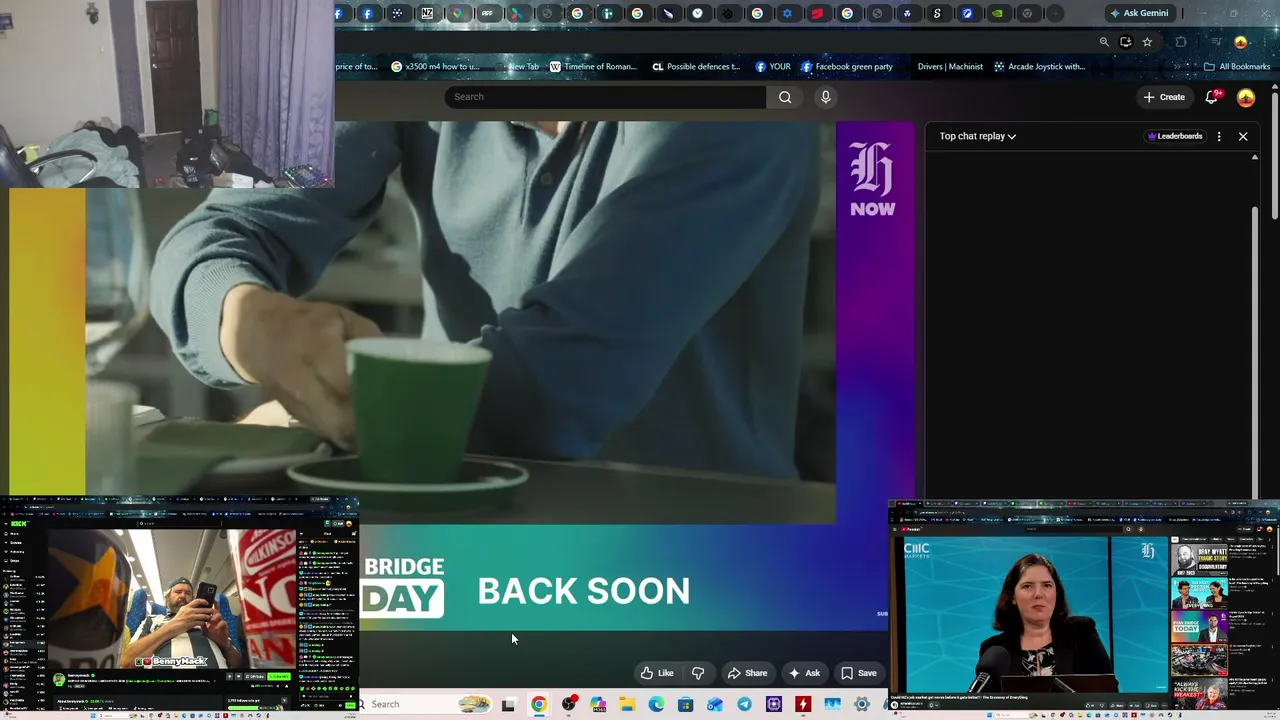Click the Ask button under video

pyautogui.click(x=805, y=673)
